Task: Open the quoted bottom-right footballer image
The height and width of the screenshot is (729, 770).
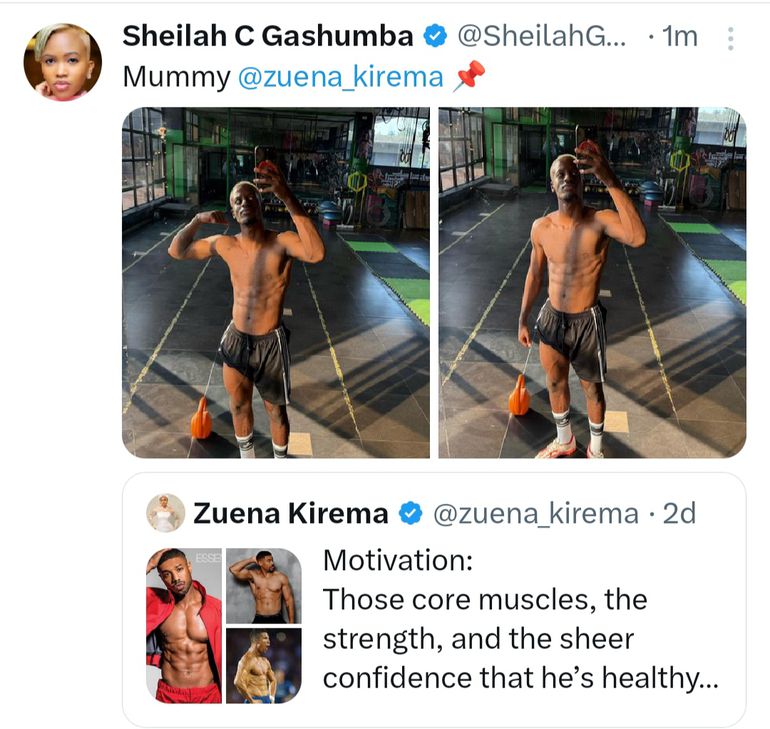Action: 264,666
